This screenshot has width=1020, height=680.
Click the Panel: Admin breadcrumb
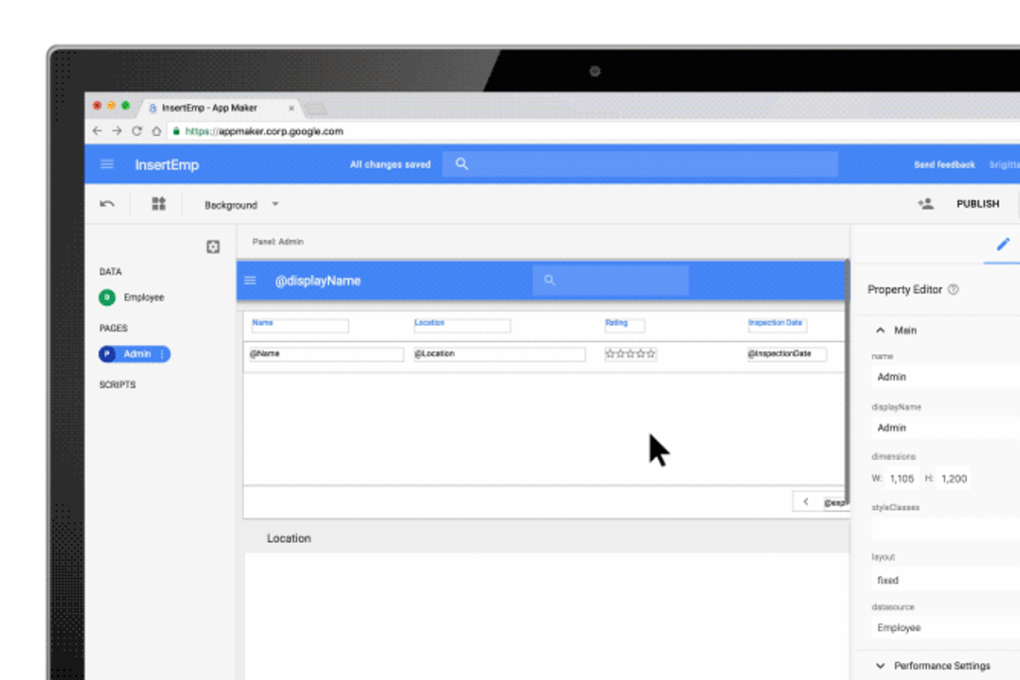pos(278,241)
